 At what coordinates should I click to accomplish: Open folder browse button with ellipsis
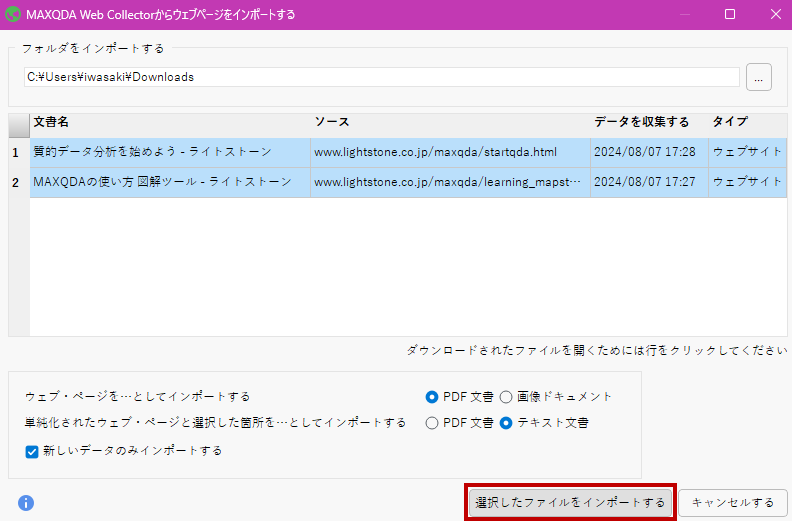point(759,77)
